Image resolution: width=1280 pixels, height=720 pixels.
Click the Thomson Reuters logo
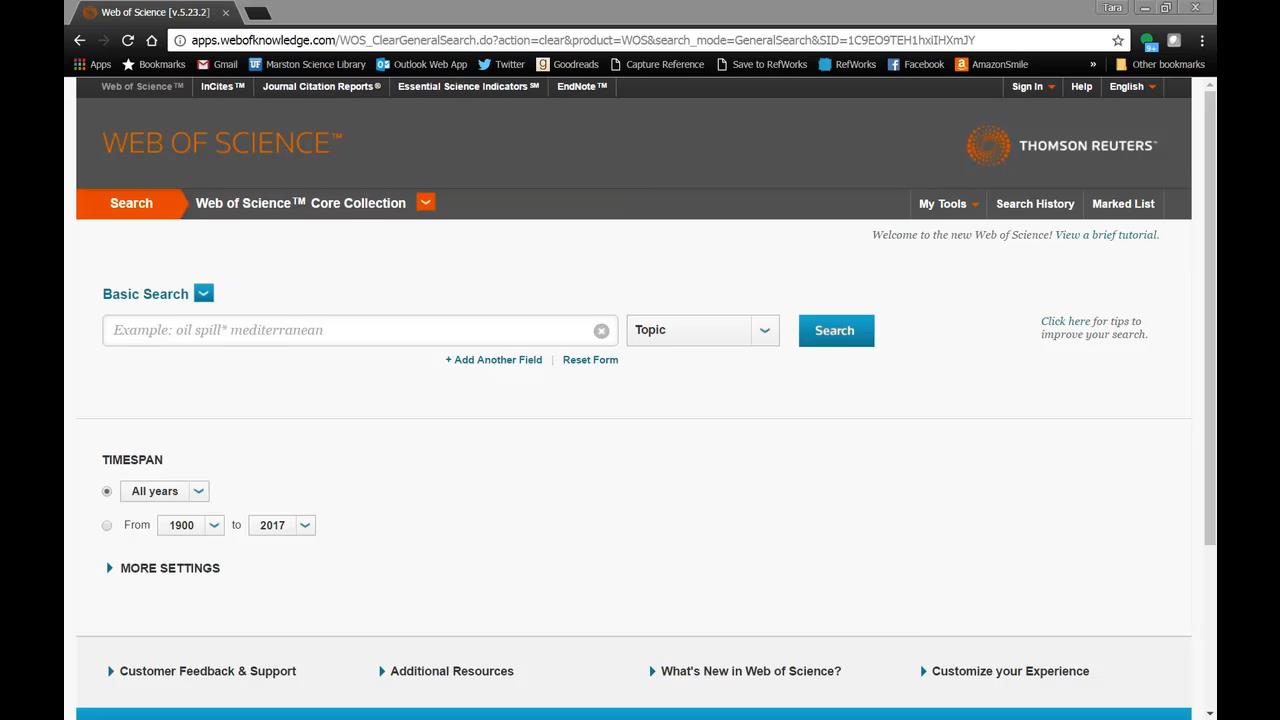point(1061,146)
